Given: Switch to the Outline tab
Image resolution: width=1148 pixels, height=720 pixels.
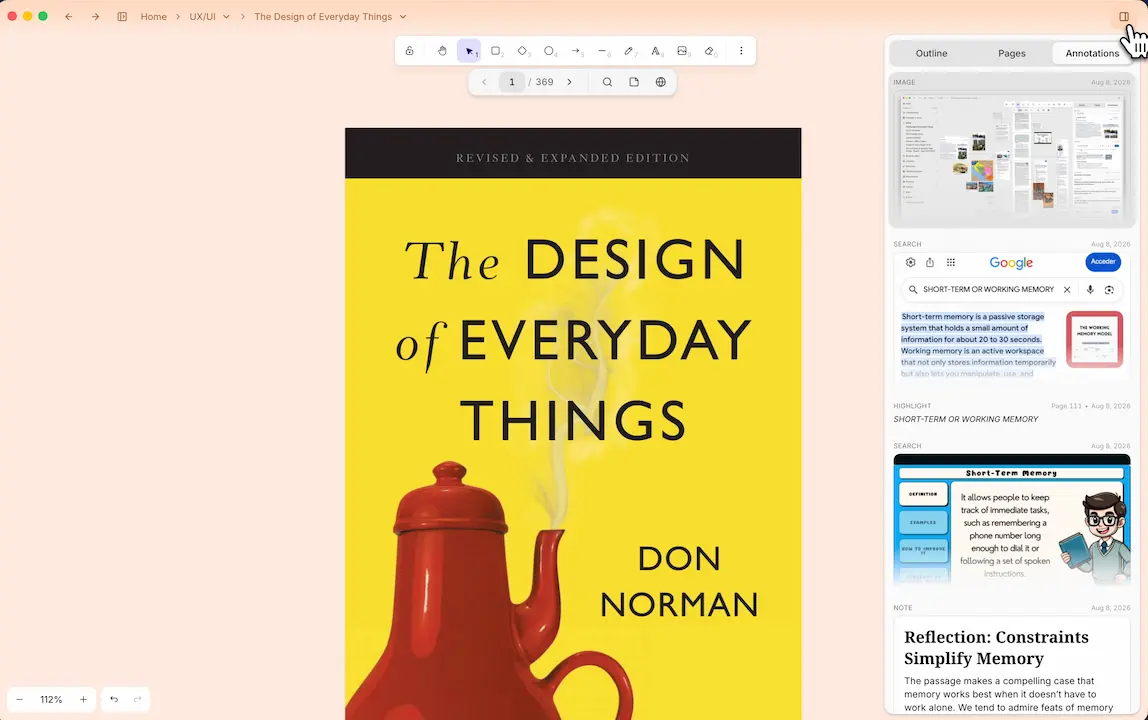Looking at the screenshot, I should [x=931, y=53].
